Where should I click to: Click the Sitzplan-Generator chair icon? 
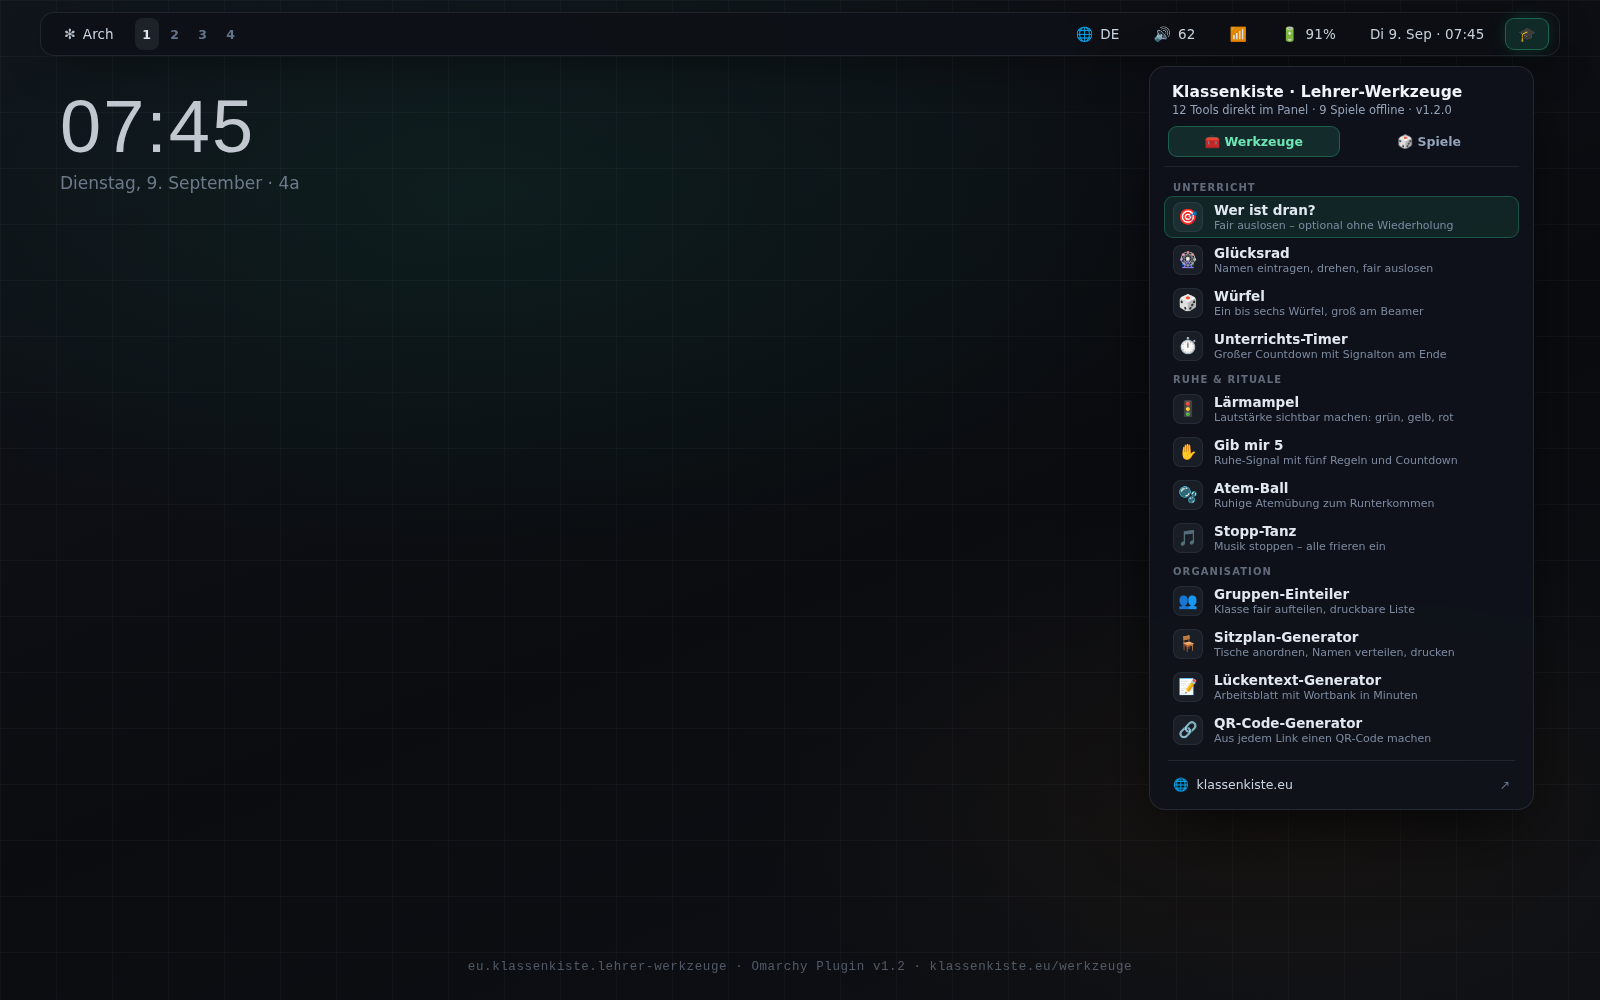(x=1188, y=644)
